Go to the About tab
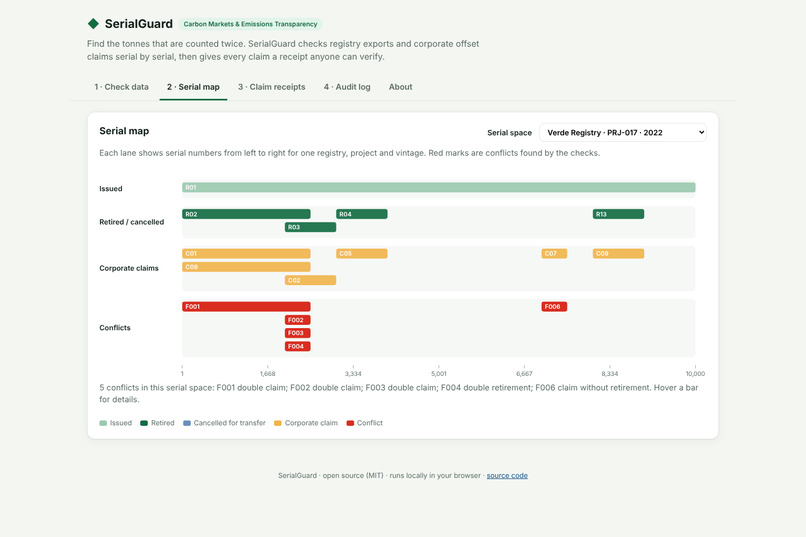Screen dimensions: 806x537 click(400, 87)
